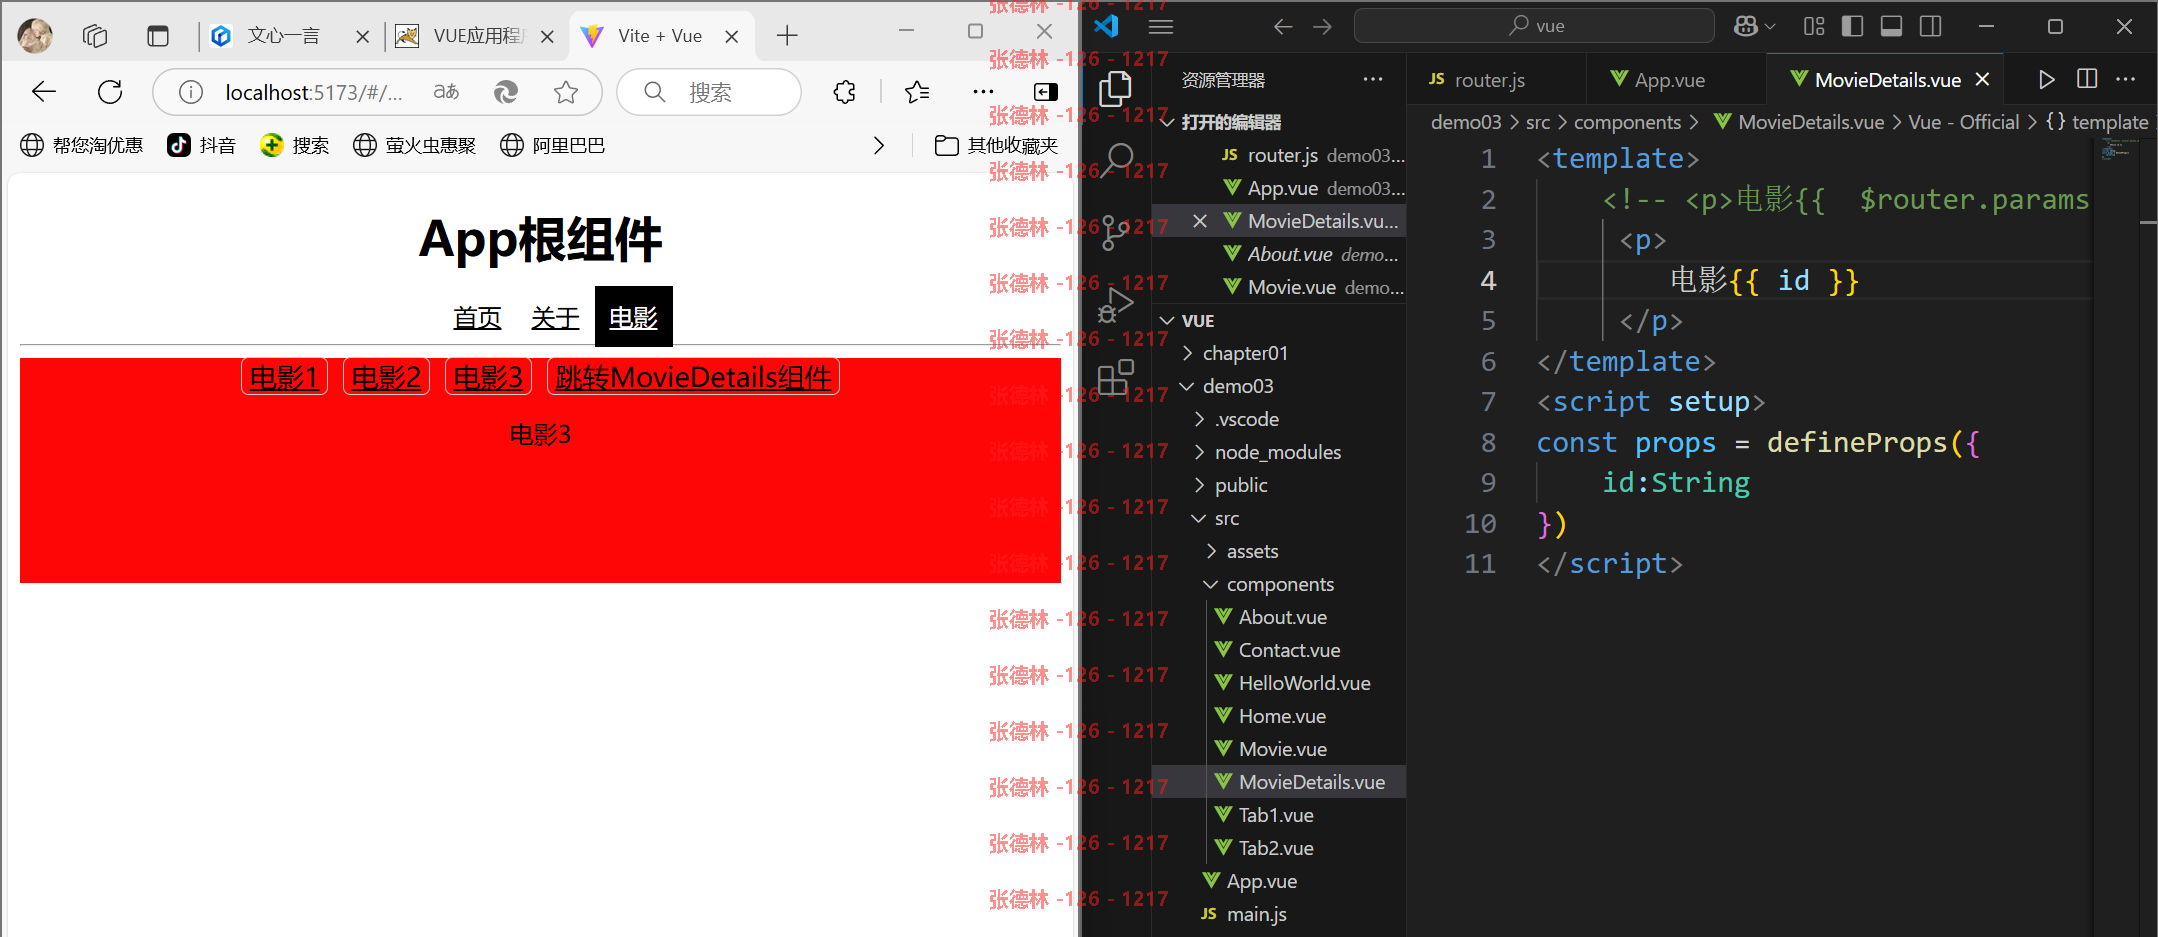Viewport: 2158px width, 937px height.
Task: Open About.vue in components folder
Action: pyautogui.click(x=1282, y=617)
